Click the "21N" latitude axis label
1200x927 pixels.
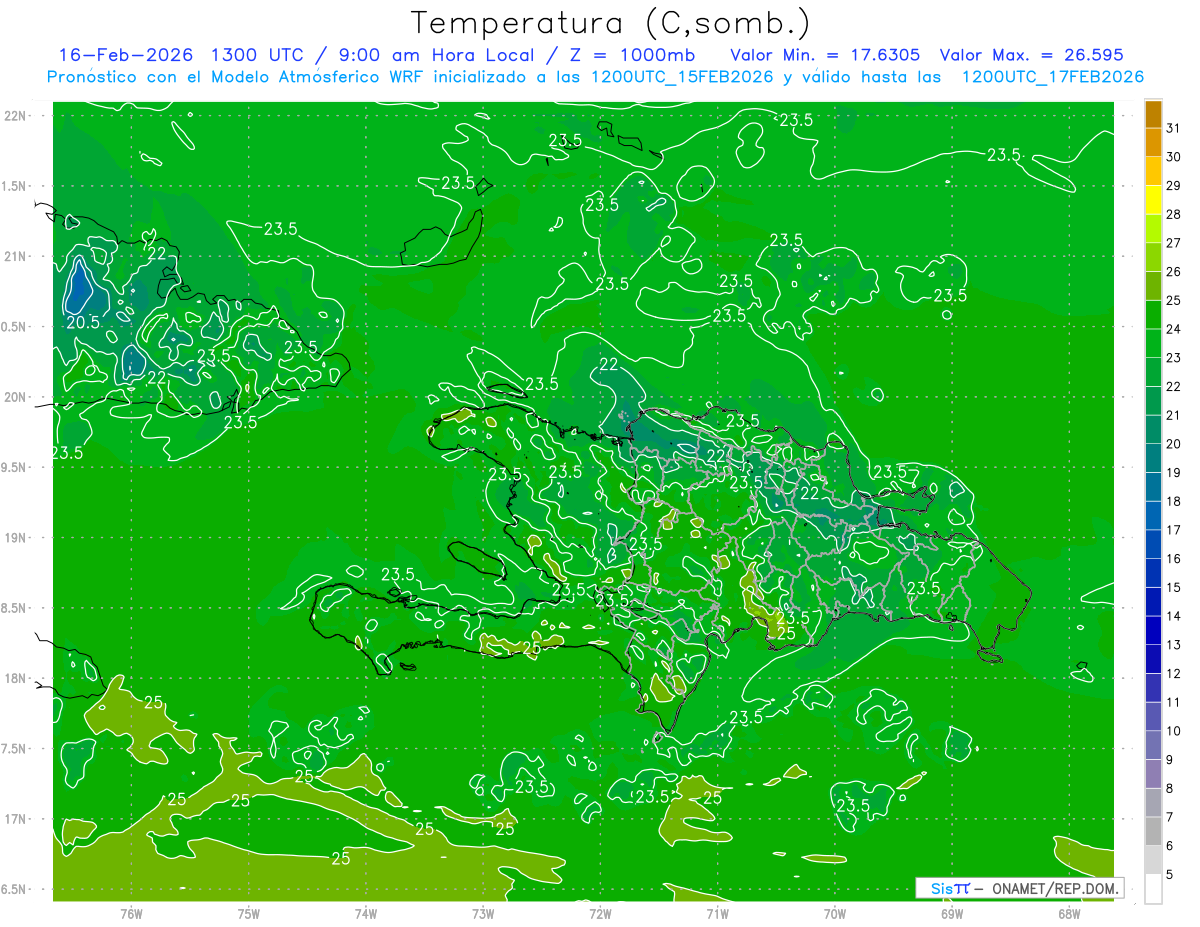coord(16,257)
